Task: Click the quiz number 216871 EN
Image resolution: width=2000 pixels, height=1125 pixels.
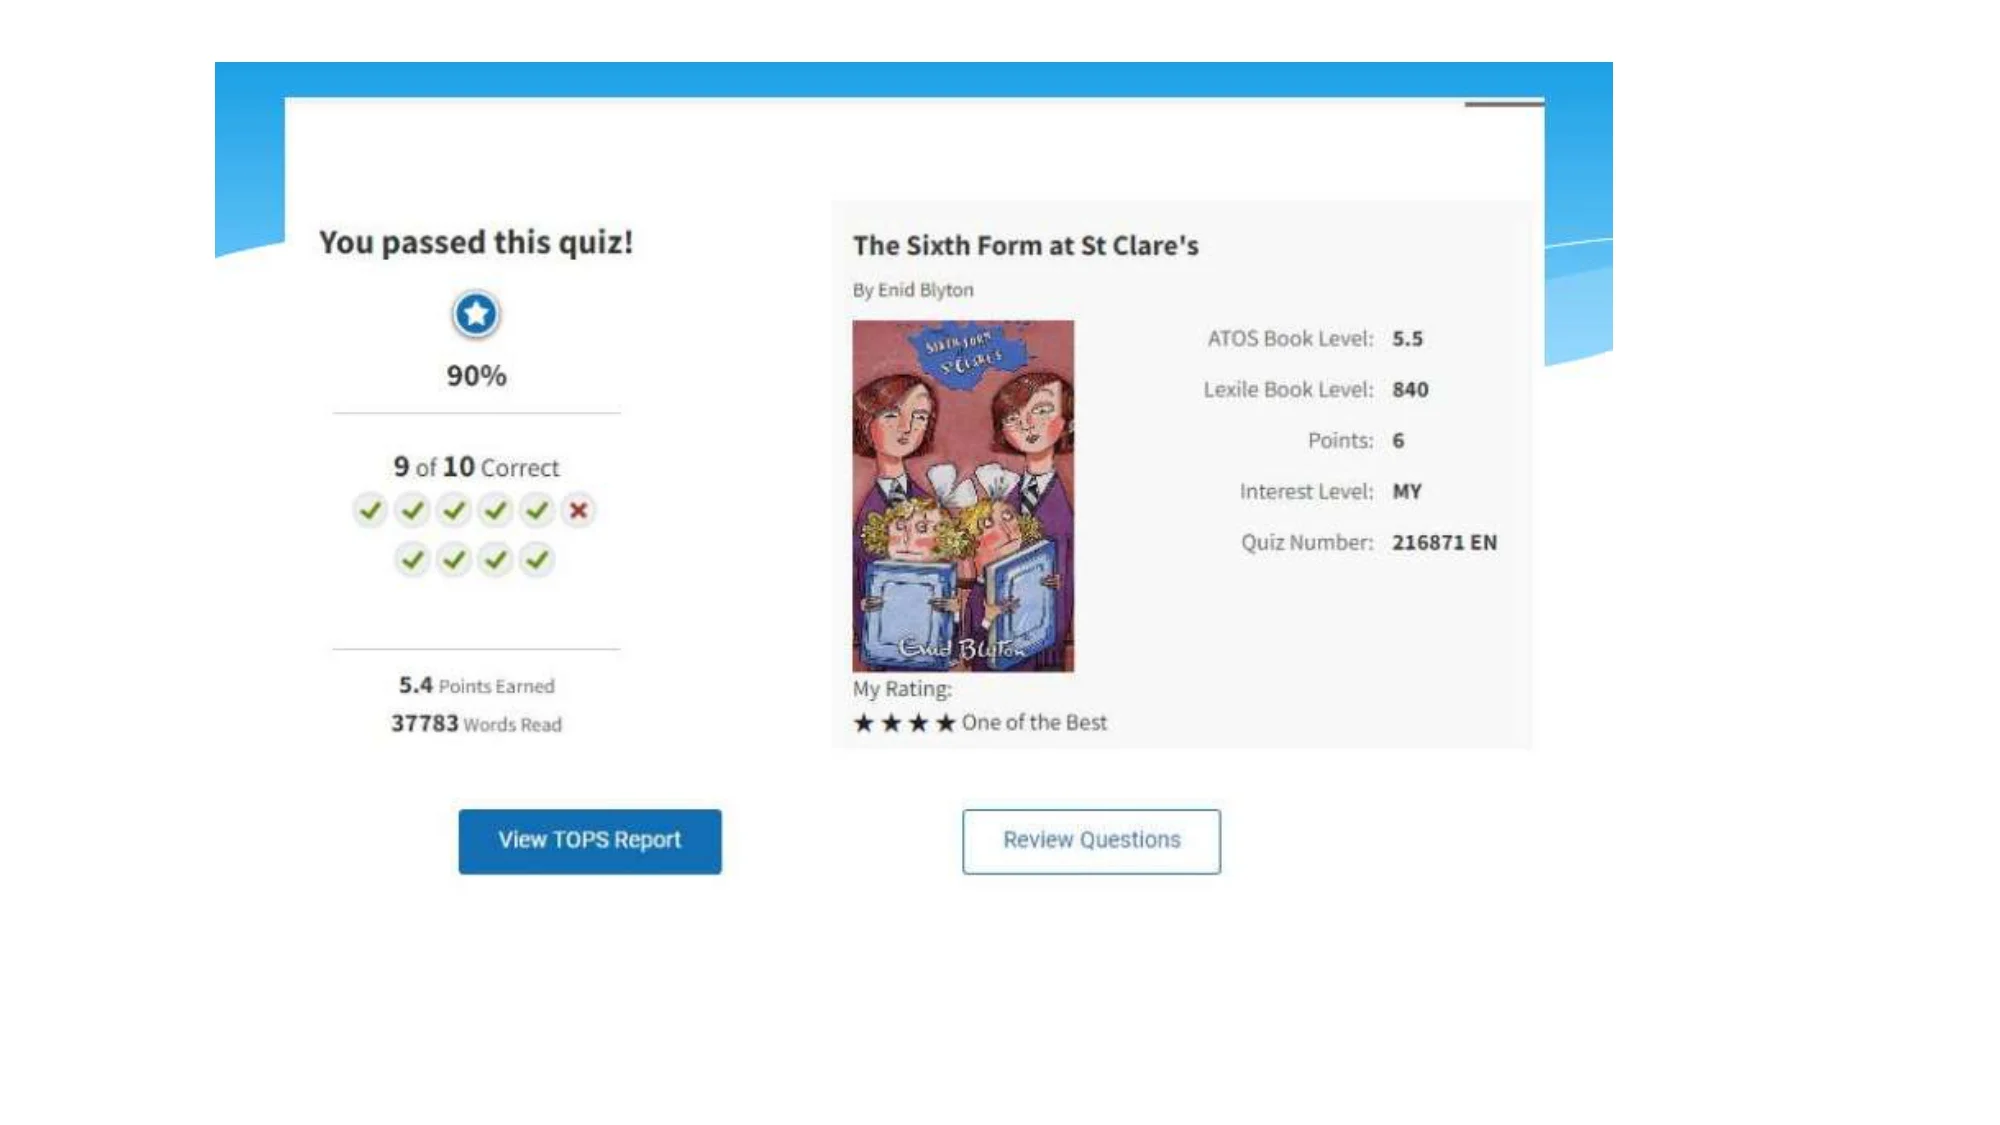Action: coord(1444,543)
